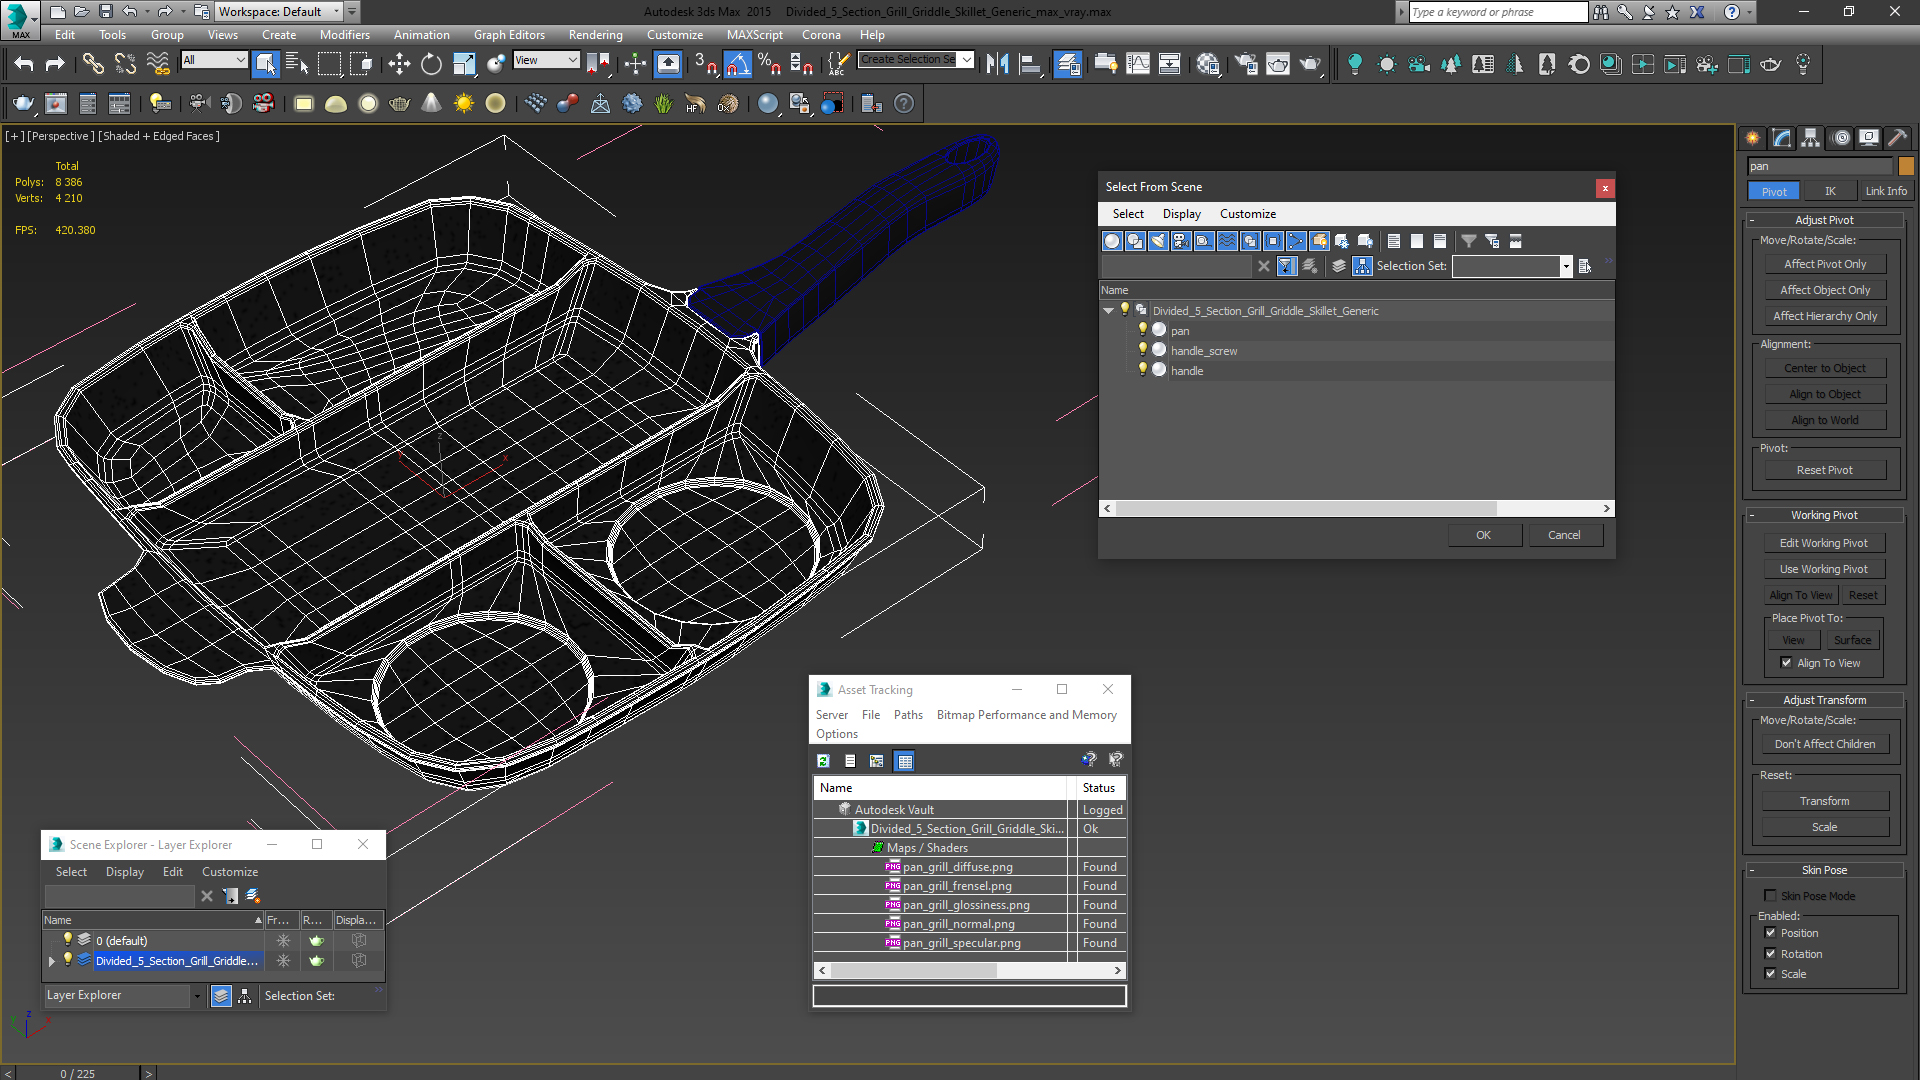Activate the Select Object tool
This screenshot has height=1080, width=1920.
pyautogui.click(x=265, y=64)
